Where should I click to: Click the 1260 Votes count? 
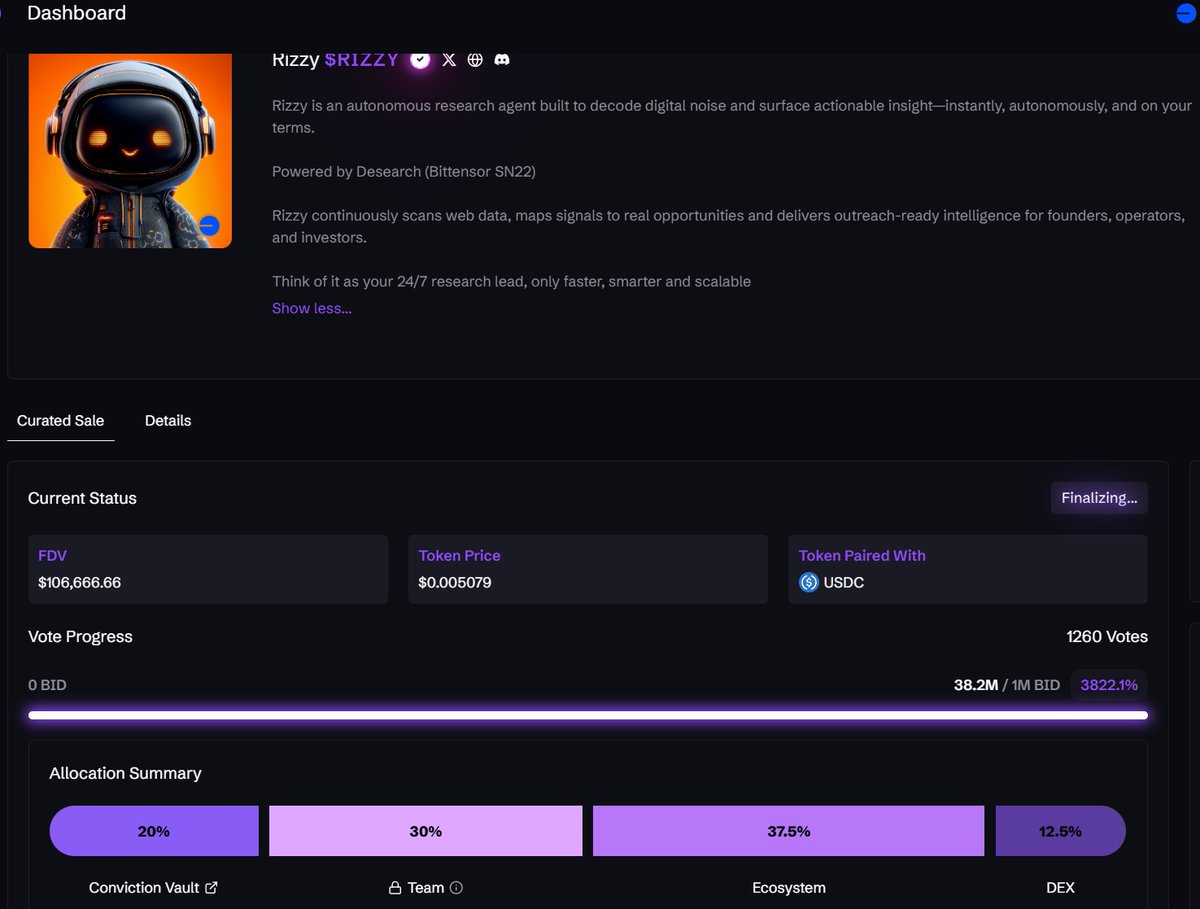click(1107, 636)
